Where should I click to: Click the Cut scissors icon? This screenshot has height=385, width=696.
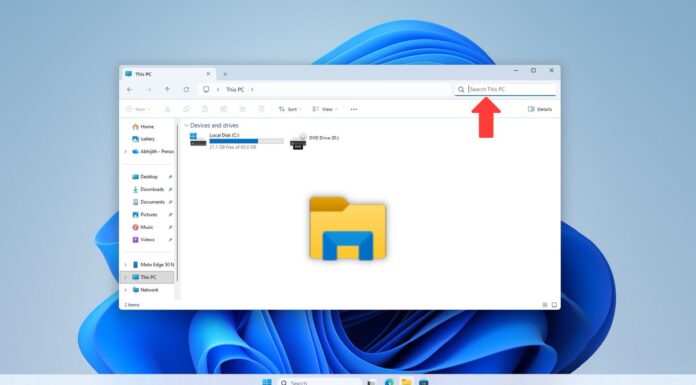(167, 109)
